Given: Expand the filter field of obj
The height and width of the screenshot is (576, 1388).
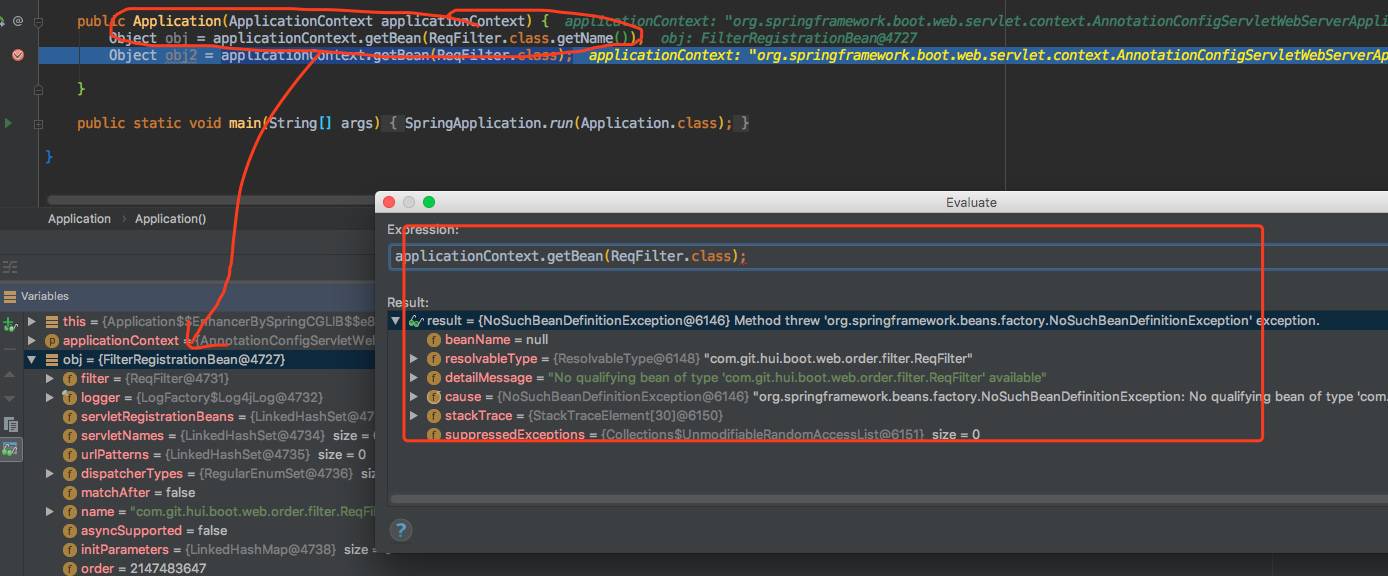Looking at the screenshot, I should (x=51, y=379).
